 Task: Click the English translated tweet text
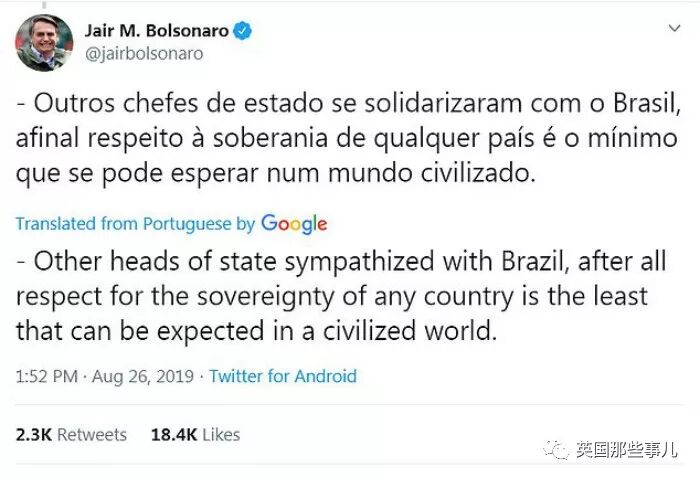pyautogui.click(x=342, y=296)
